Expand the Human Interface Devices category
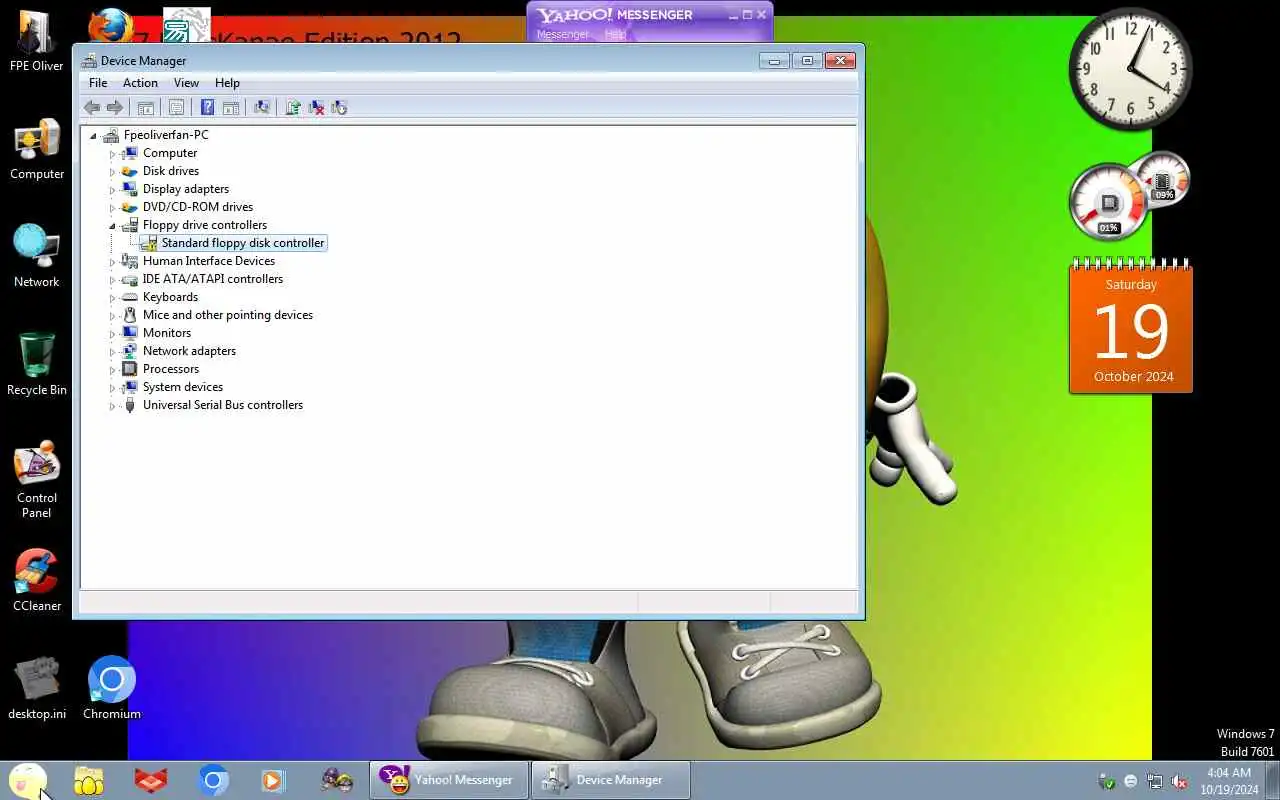The width and height of the screenshot is (1280, 800). tap(113, 262)
